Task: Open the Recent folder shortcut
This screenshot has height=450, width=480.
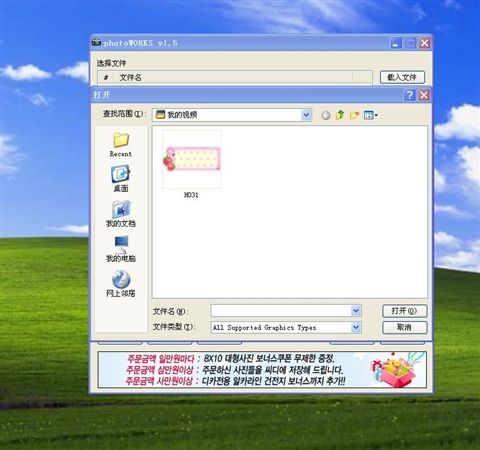Action: tap(121, 144)
